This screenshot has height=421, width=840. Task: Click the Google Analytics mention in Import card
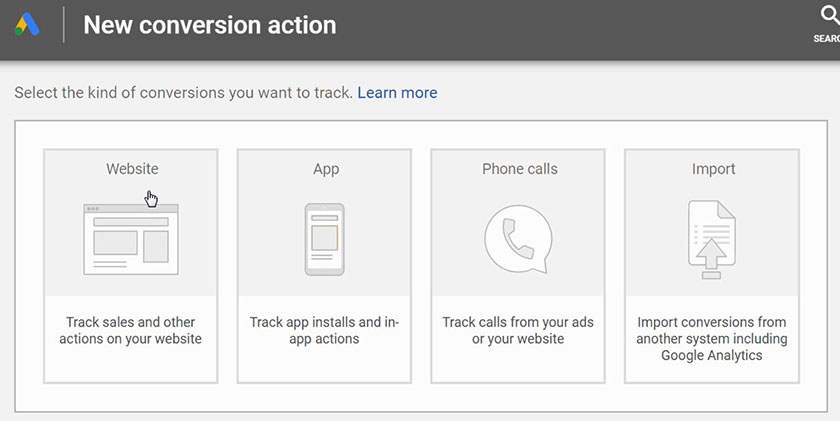711,355
